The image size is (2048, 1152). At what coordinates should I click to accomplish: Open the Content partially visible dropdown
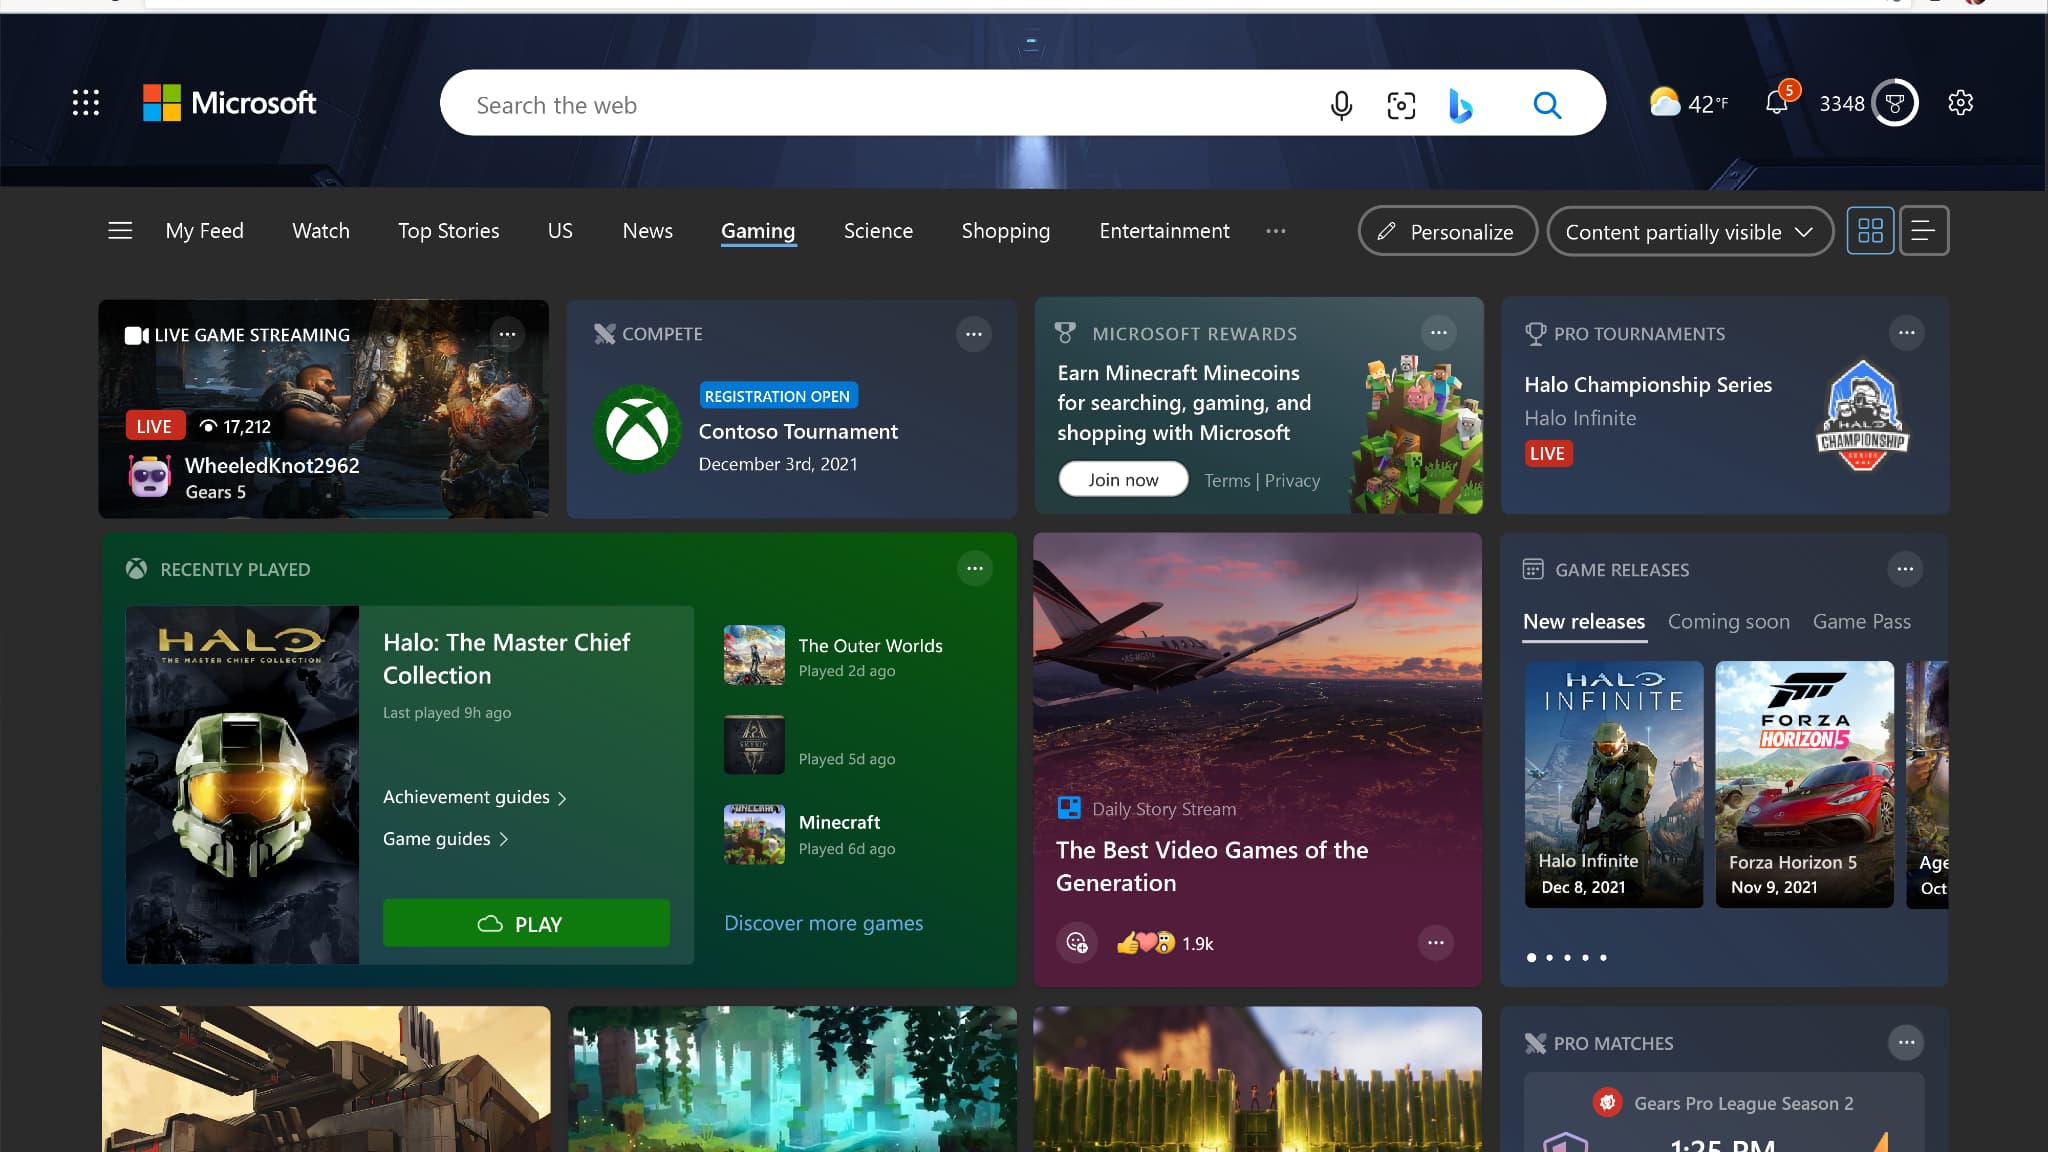1689,231
